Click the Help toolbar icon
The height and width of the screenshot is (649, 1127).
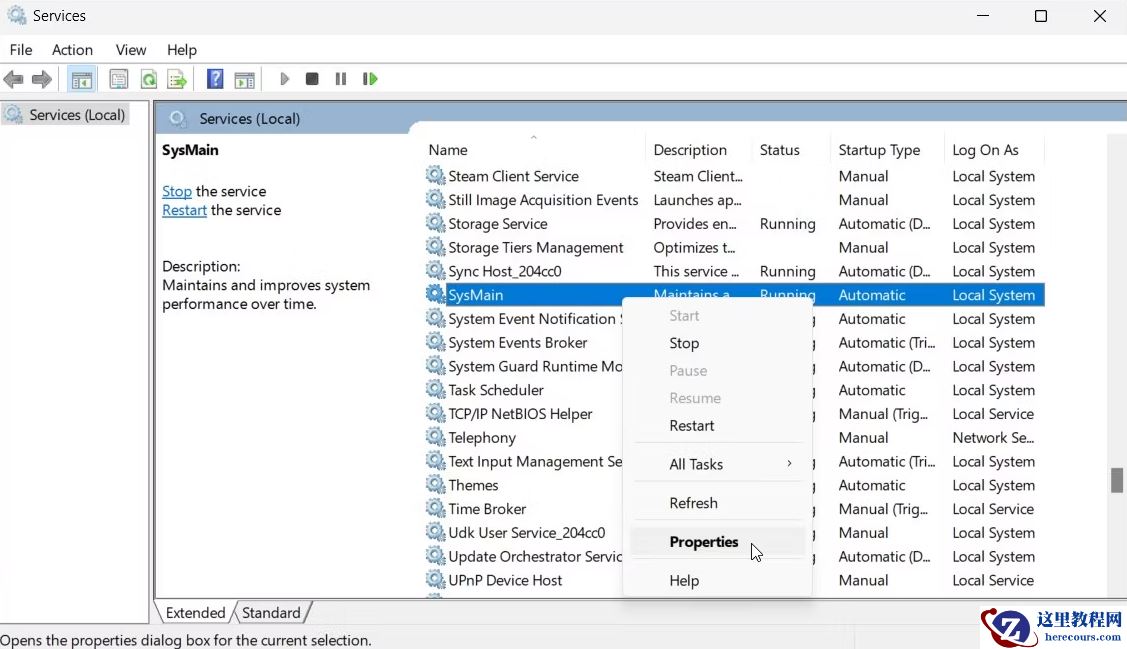tap(214, 78)
